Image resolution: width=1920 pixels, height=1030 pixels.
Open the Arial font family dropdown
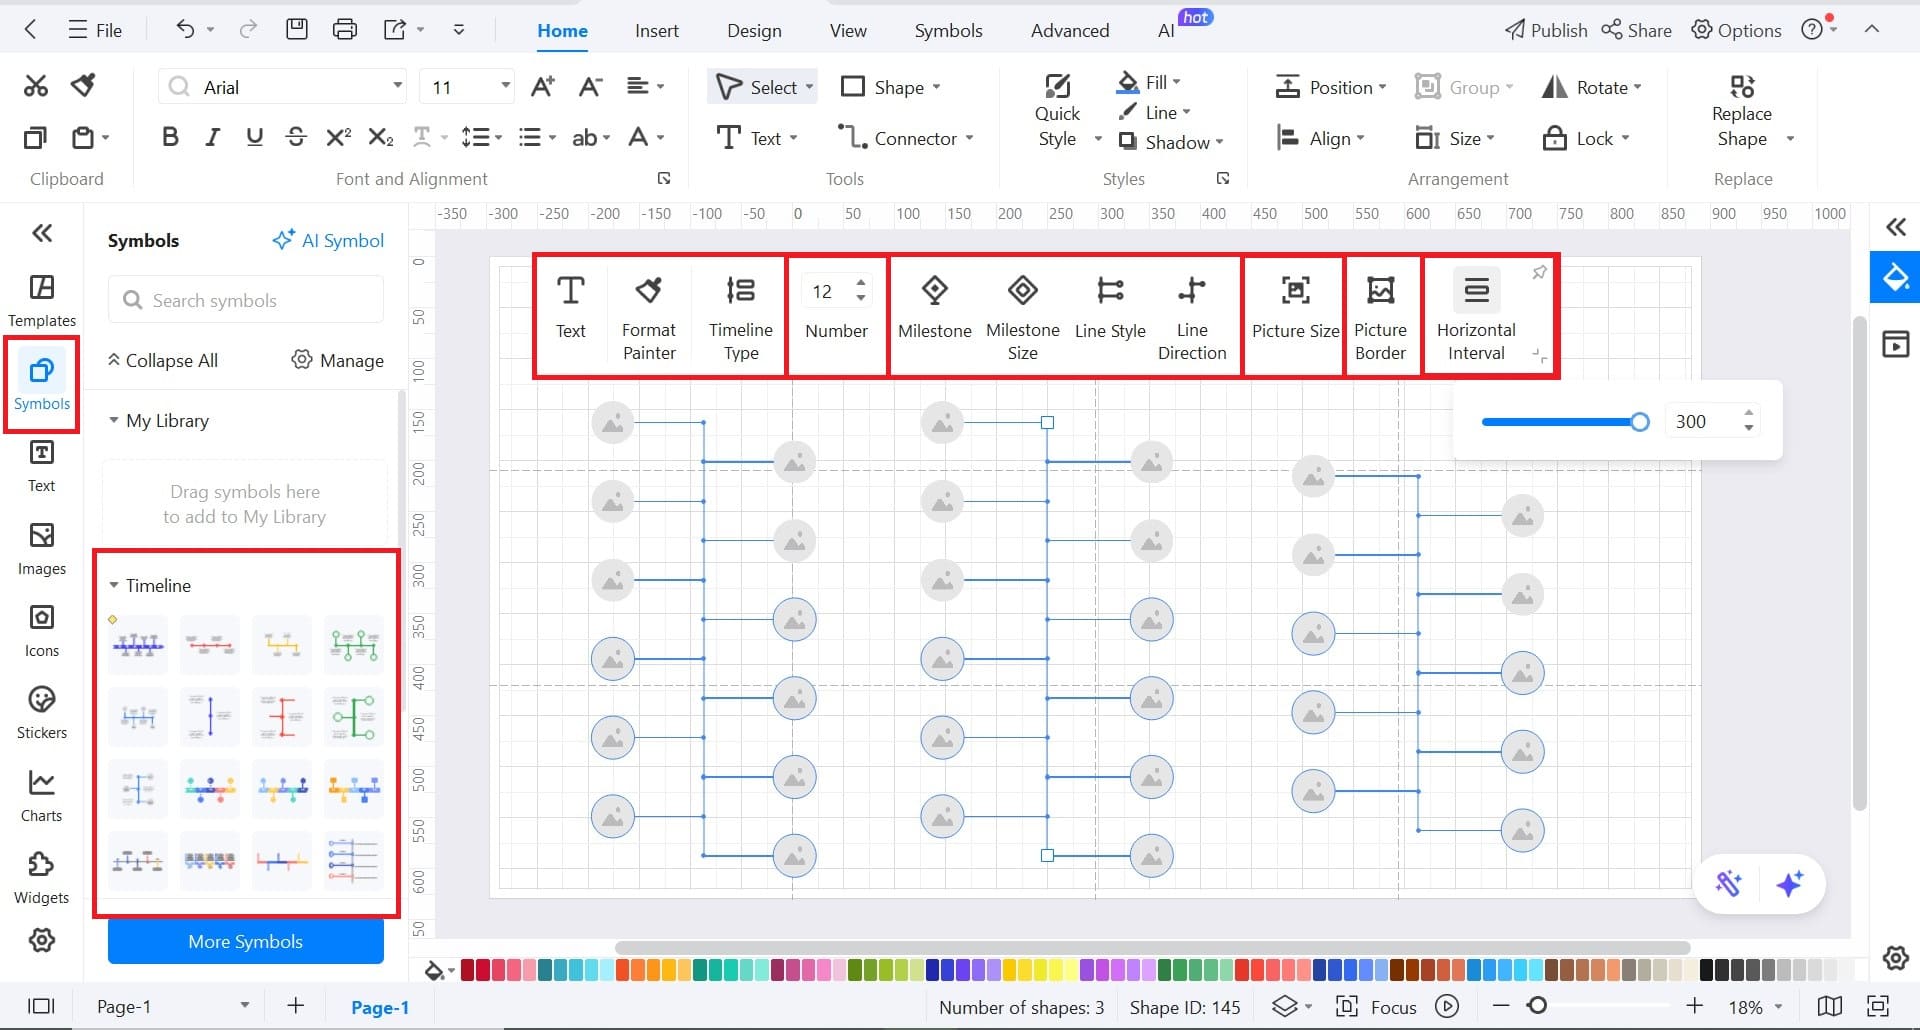(x=397, y=86)
